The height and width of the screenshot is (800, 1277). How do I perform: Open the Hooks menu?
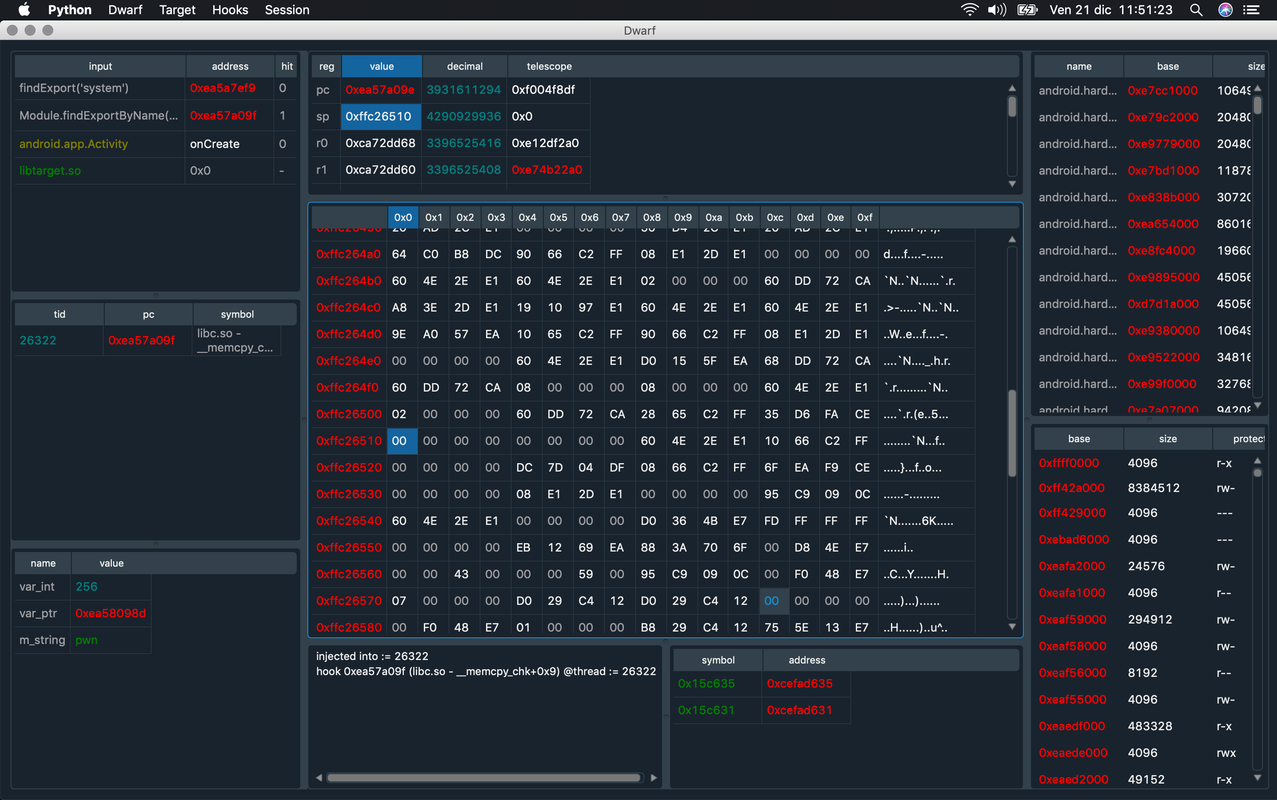pyautogui.click(x=230, y=10)
